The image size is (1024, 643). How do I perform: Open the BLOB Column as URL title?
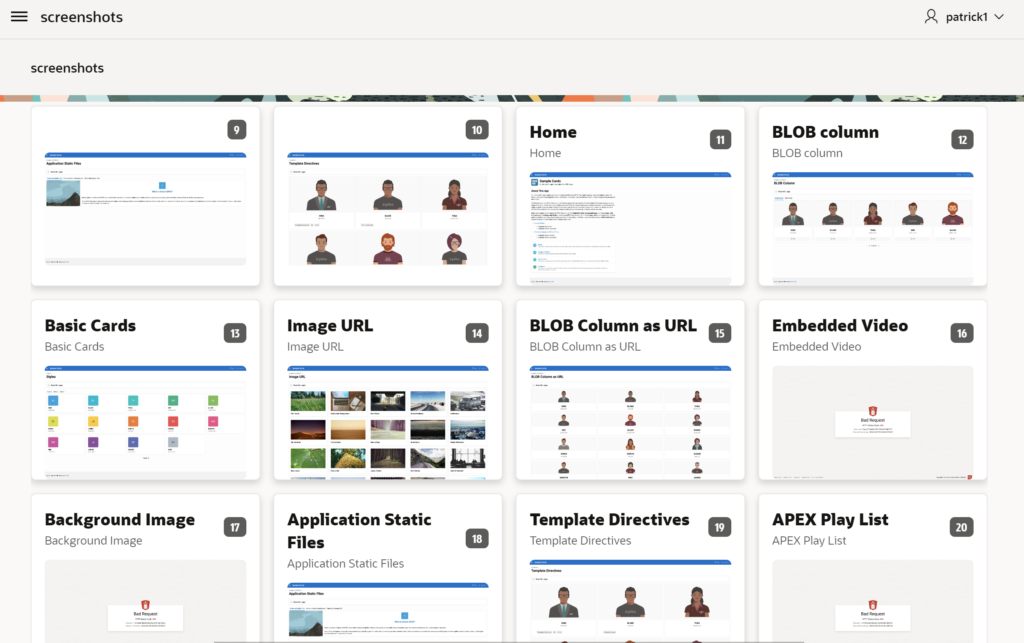pyautogui.click(x=613, y=326)
